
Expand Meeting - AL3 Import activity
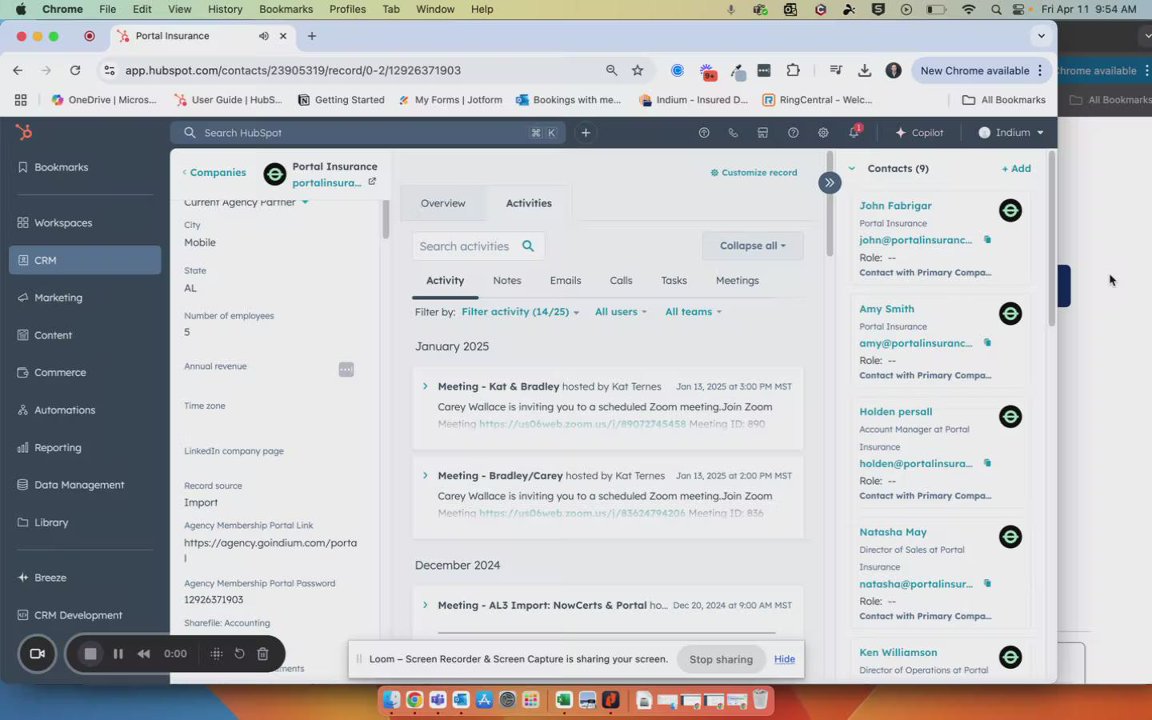click(425, 605)
